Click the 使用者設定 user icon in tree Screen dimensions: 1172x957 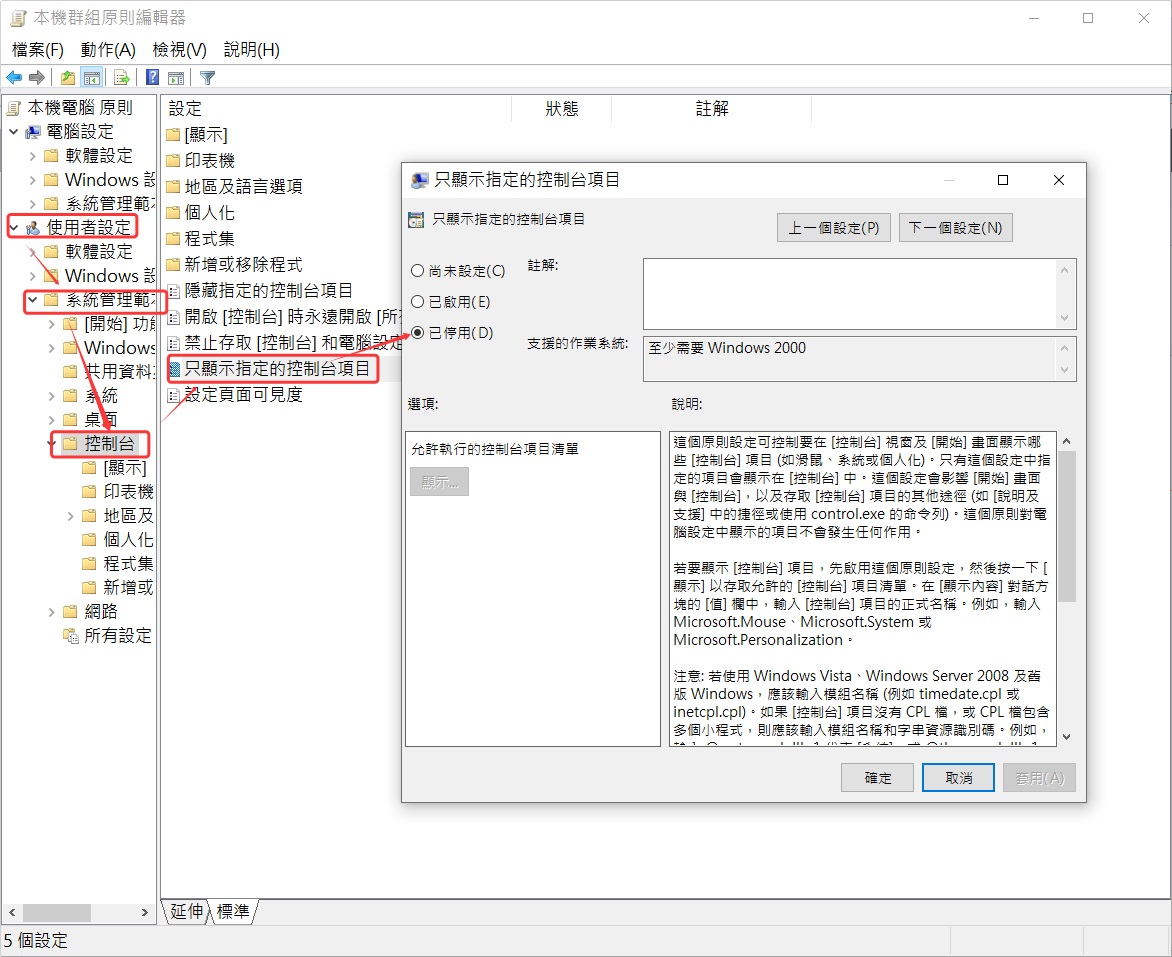pyautogui.click(x=34, y=228)
